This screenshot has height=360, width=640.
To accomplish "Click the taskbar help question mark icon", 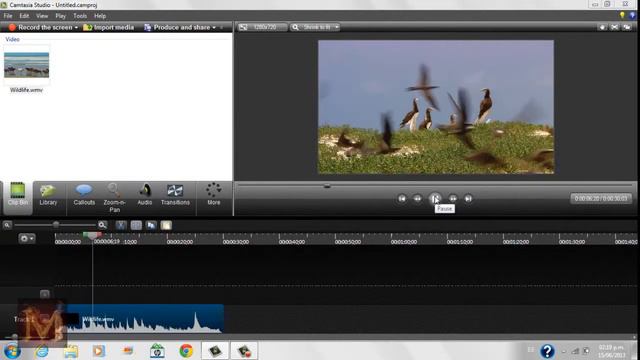I will (x=547, y=351).
